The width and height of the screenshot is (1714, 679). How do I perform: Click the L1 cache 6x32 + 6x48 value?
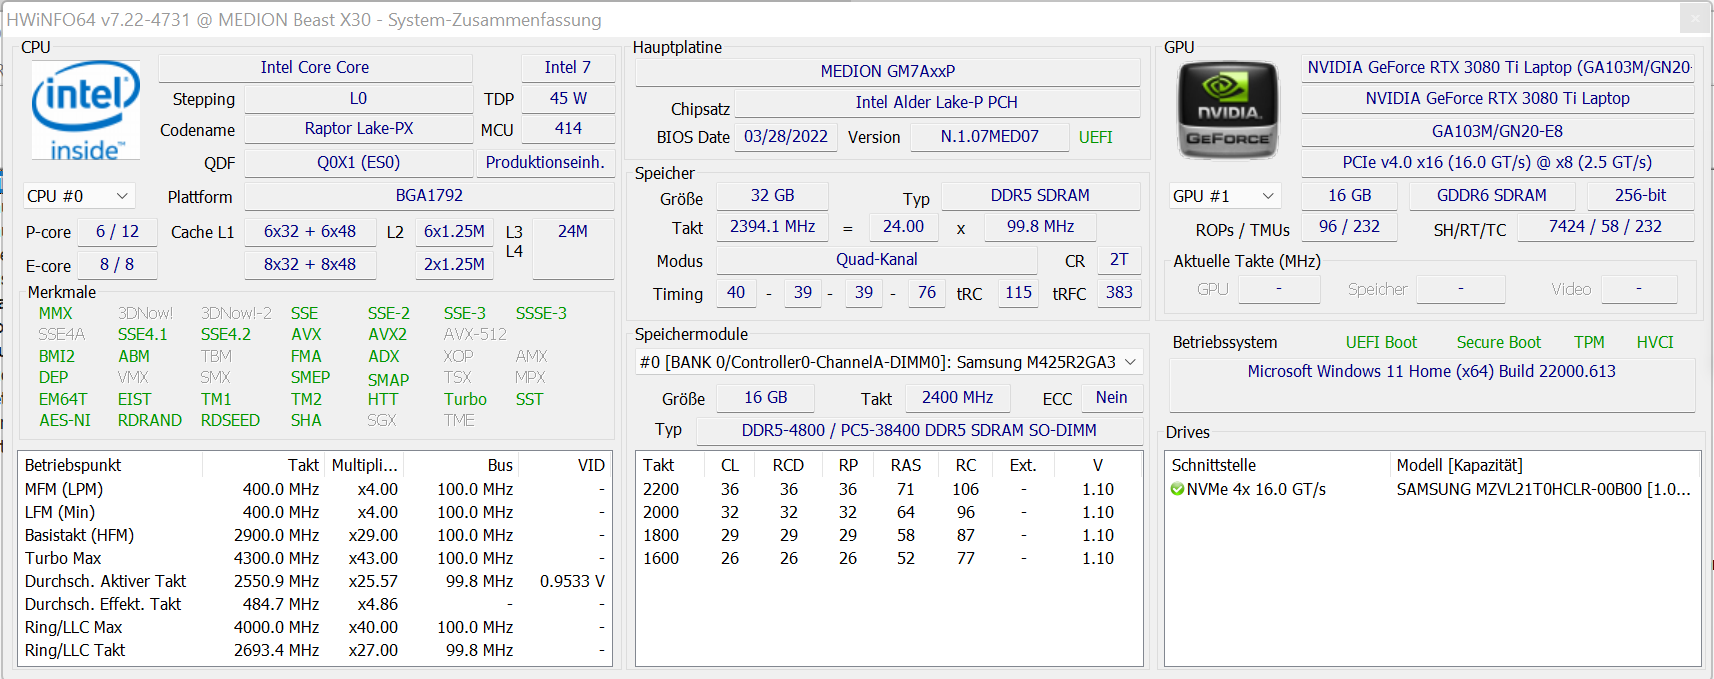(310, 232)
